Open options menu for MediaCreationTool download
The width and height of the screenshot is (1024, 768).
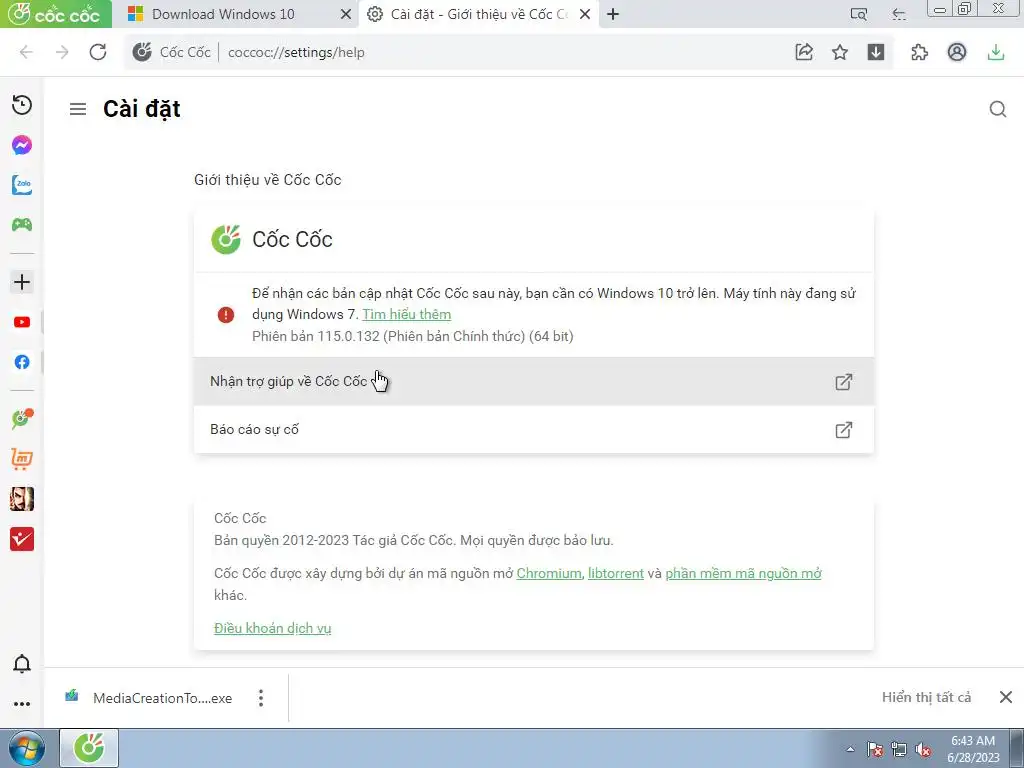[261, 698]
